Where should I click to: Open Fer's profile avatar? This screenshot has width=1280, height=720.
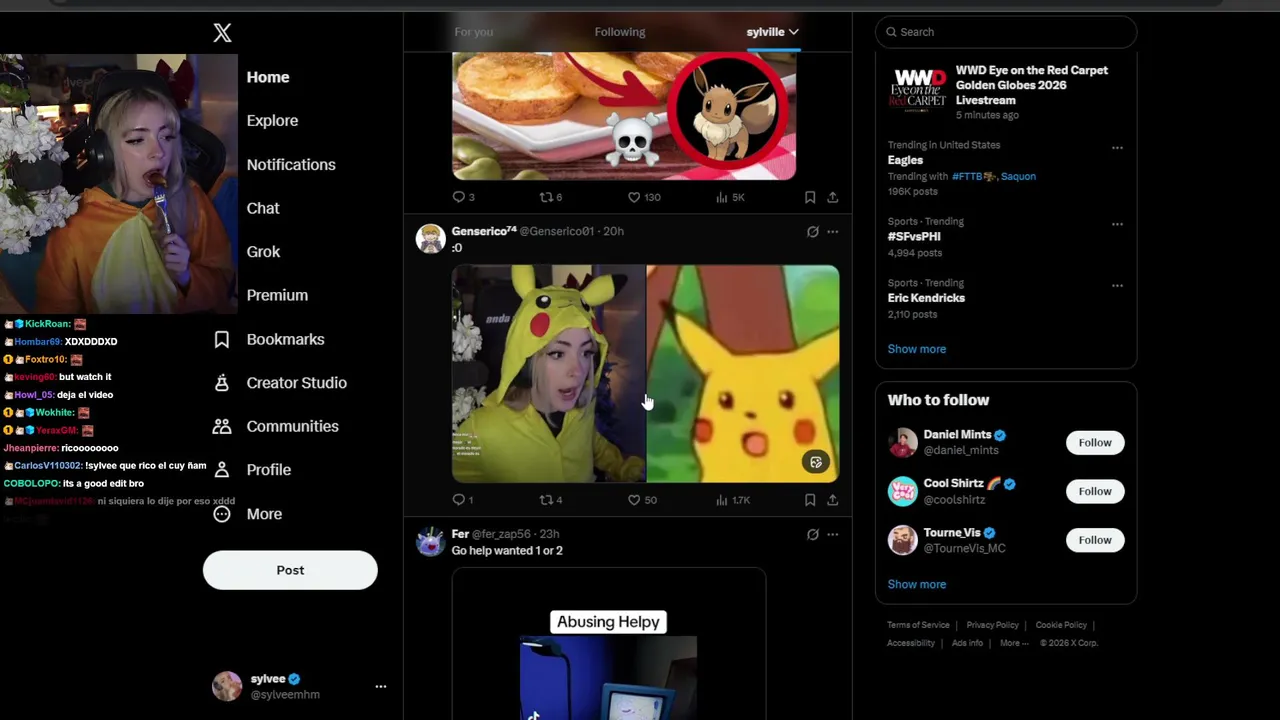(430, 542)
